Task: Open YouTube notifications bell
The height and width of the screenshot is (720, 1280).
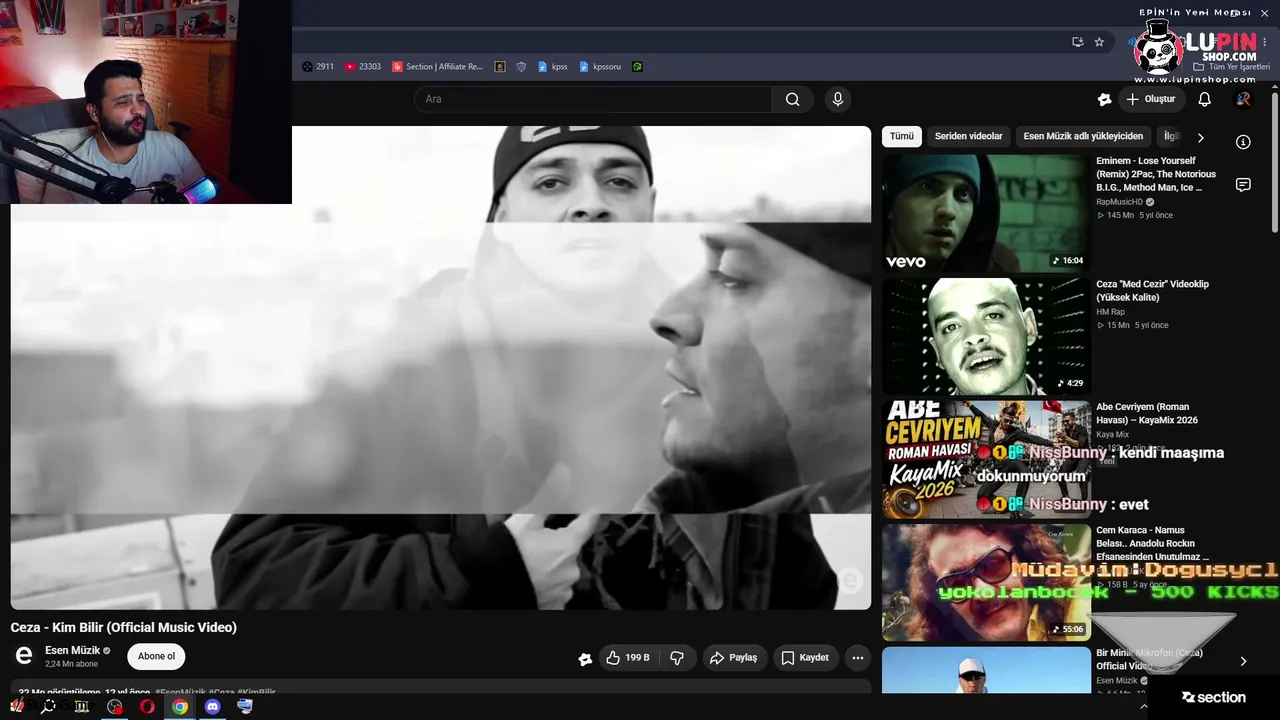Action: (1205, 99)
